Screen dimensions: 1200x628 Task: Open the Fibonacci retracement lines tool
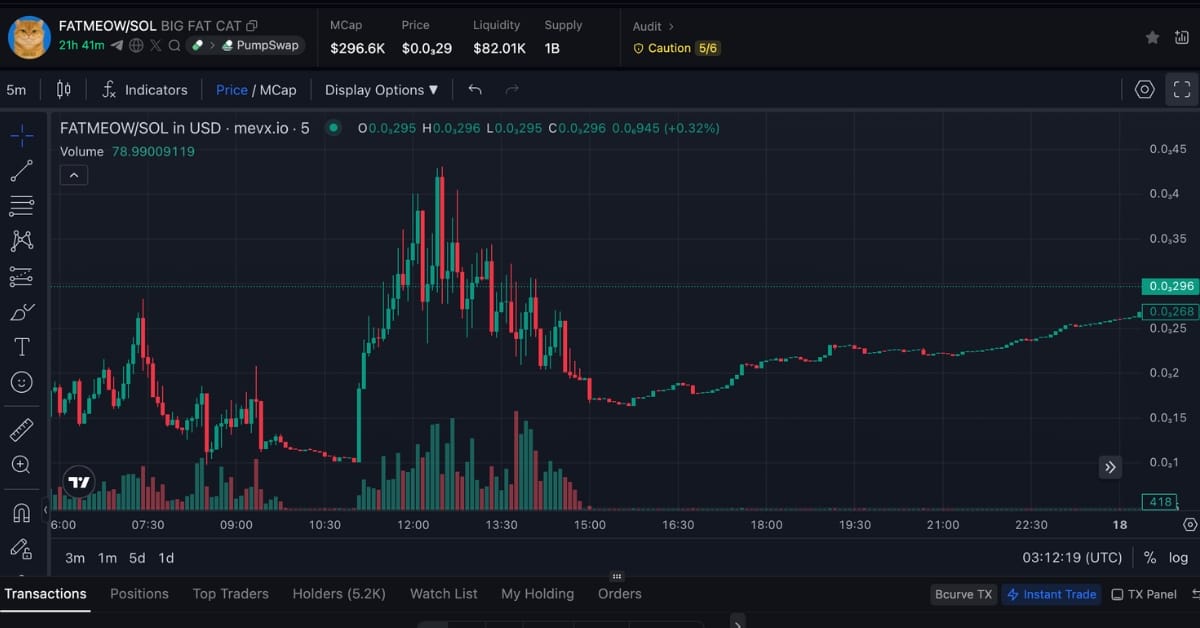click(x=21, y=206)
